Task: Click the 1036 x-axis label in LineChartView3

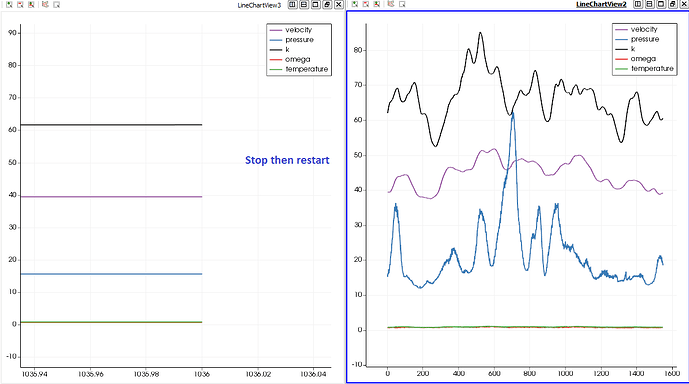Action: click(202, 374)
